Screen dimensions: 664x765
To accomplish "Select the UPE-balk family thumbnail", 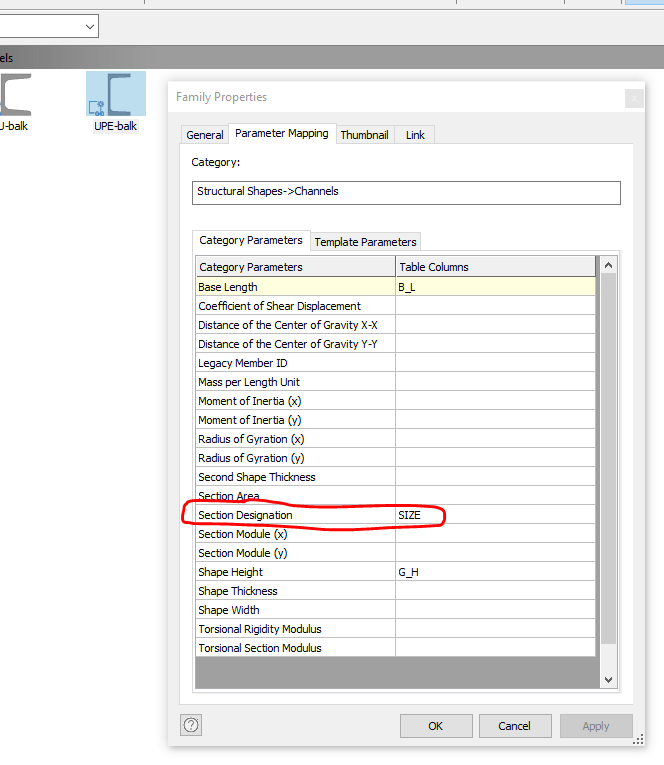I will [116, 94].
